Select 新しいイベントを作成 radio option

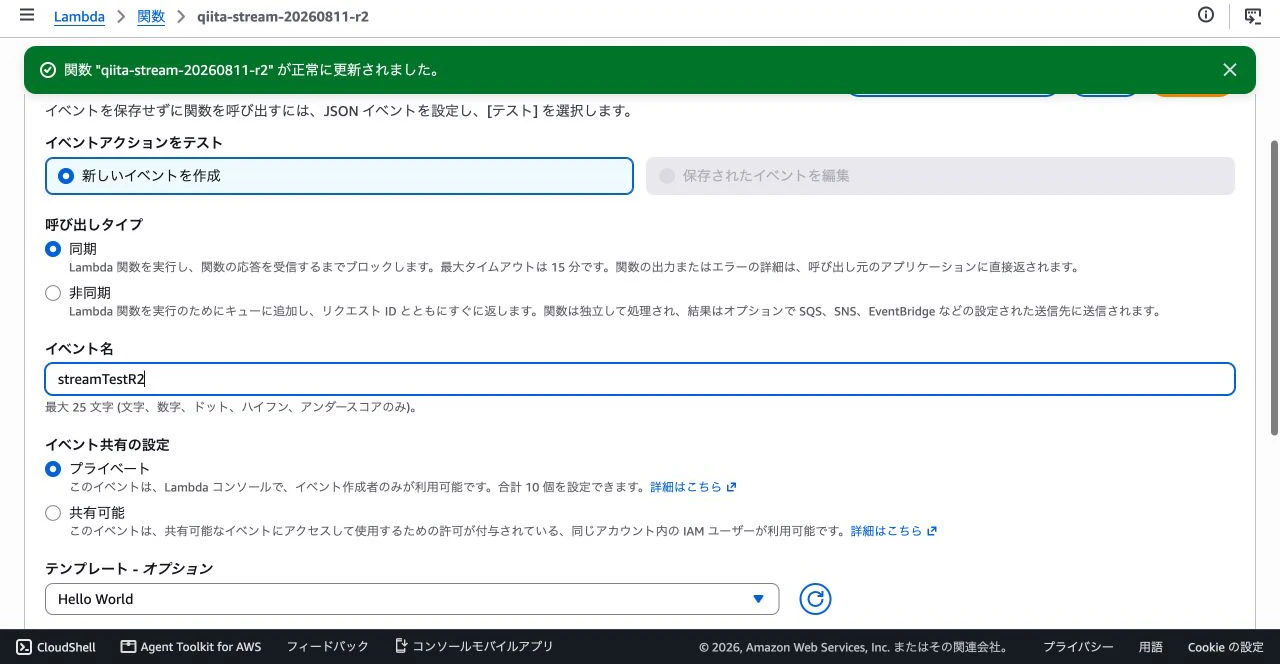(339, 176)
